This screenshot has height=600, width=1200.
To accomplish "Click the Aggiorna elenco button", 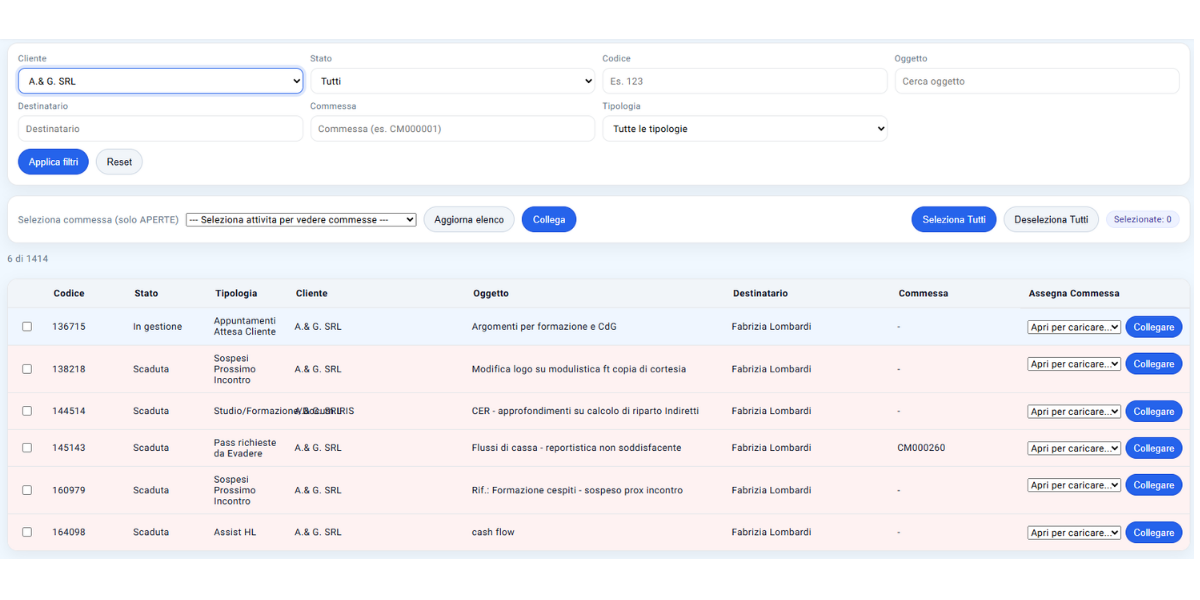I will [469, 220].
